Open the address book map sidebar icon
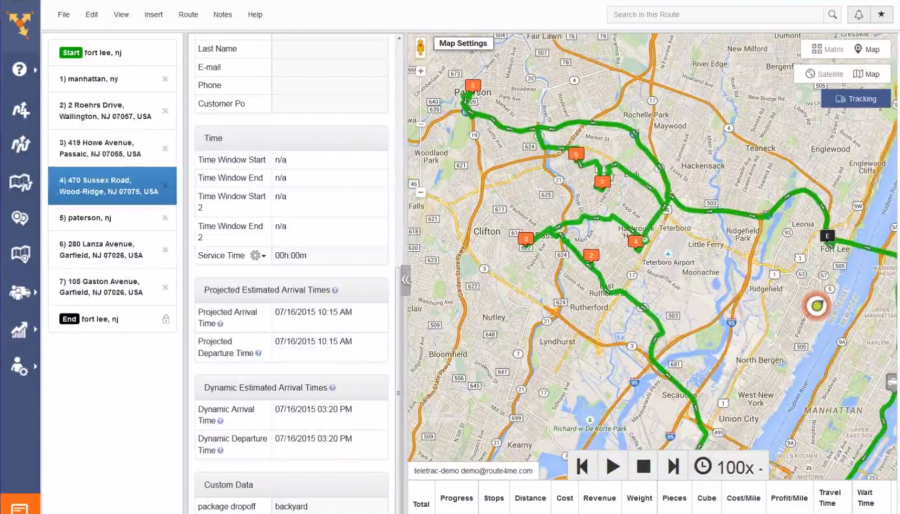Viewport: 900px width, 514px height. click(20, 254)
